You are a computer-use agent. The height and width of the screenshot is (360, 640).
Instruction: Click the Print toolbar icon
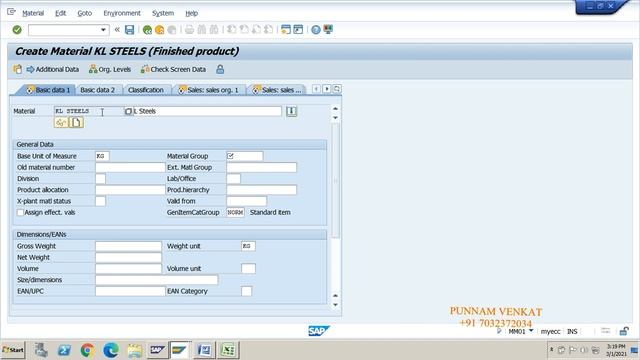click(189, 30)
